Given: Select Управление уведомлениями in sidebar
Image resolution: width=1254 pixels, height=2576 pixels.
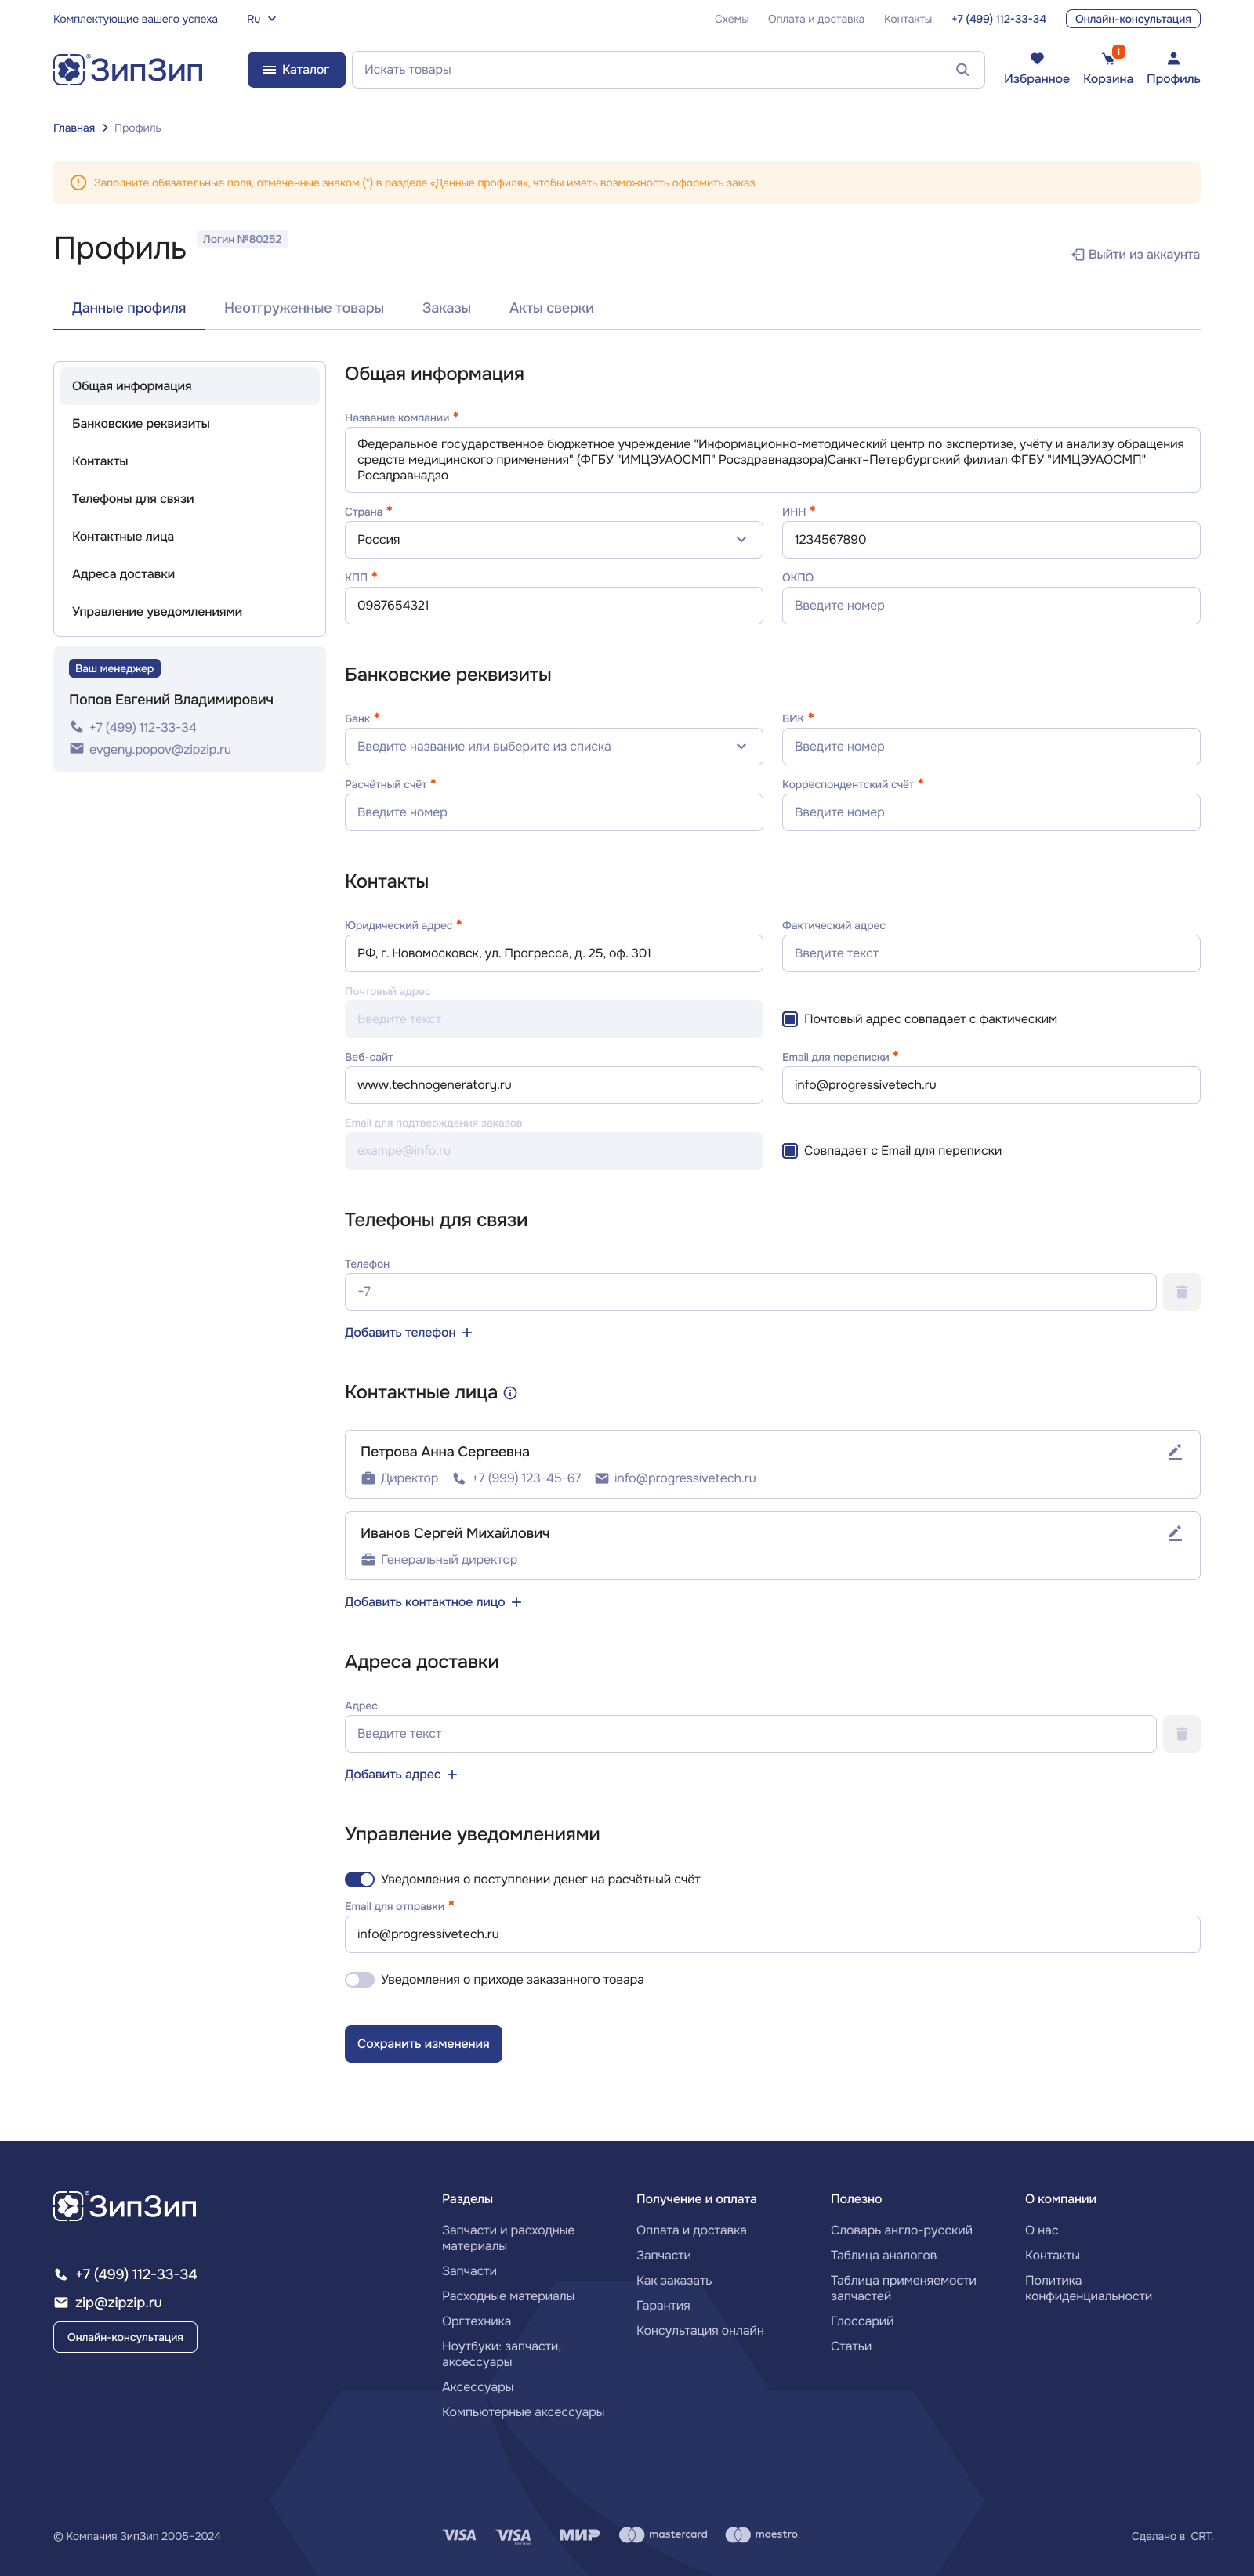Looking at the screenshot, I should point(189,612).
